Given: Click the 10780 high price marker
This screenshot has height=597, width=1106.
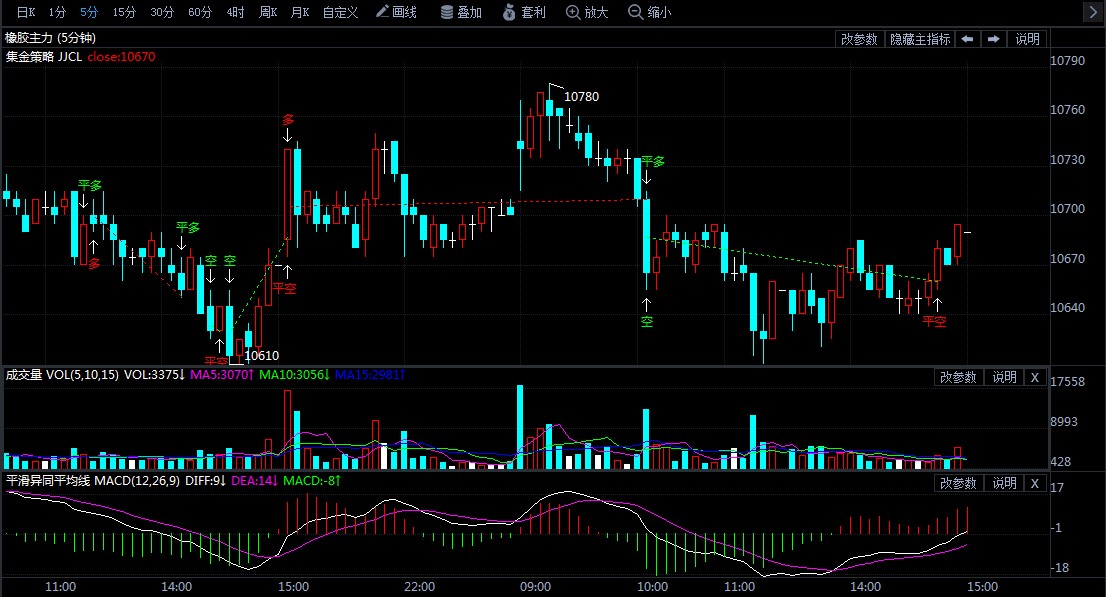Looking at the screenshot, I should click(x=581, y=97).
